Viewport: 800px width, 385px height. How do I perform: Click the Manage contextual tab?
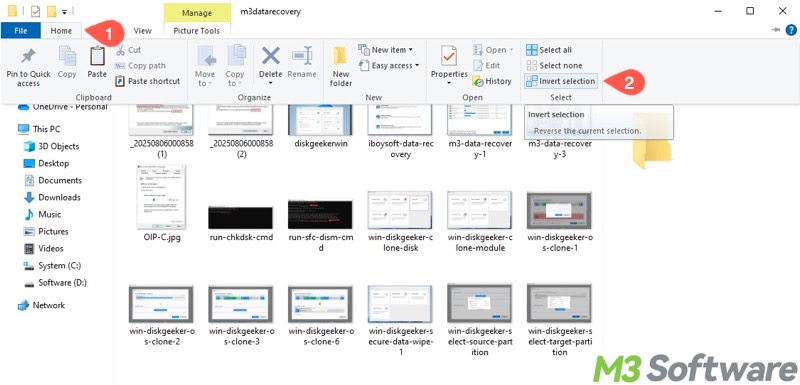[197, 12]
